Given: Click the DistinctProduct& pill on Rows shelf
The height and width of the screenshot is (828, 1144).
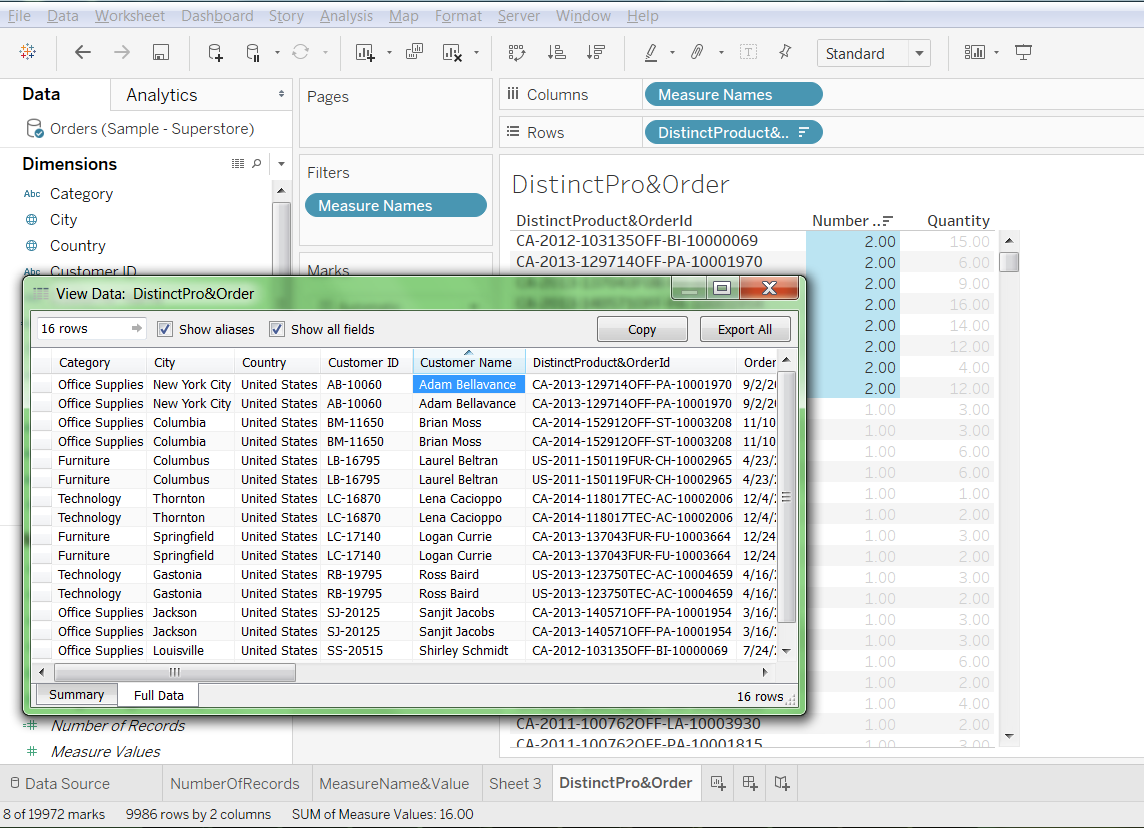Looking at the screenshot, I should [x=733, y=132].
